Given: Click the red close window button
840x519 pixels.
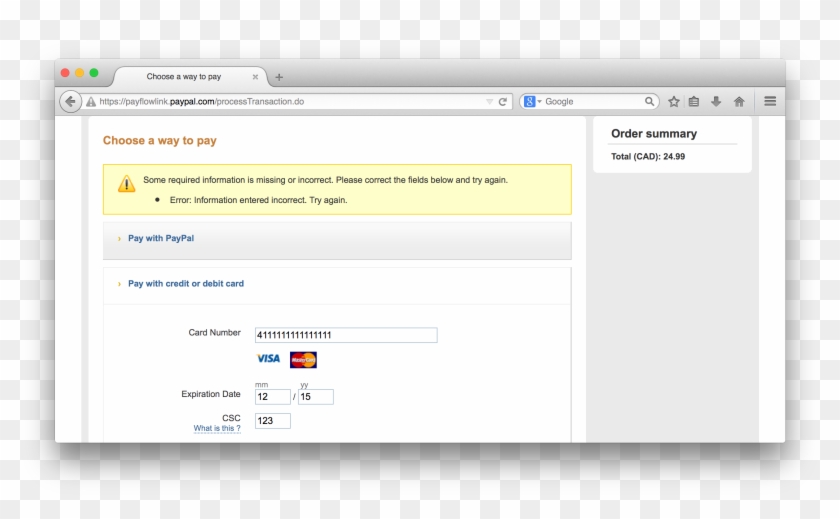Looking at the screenshot, I should pos(65,73).
